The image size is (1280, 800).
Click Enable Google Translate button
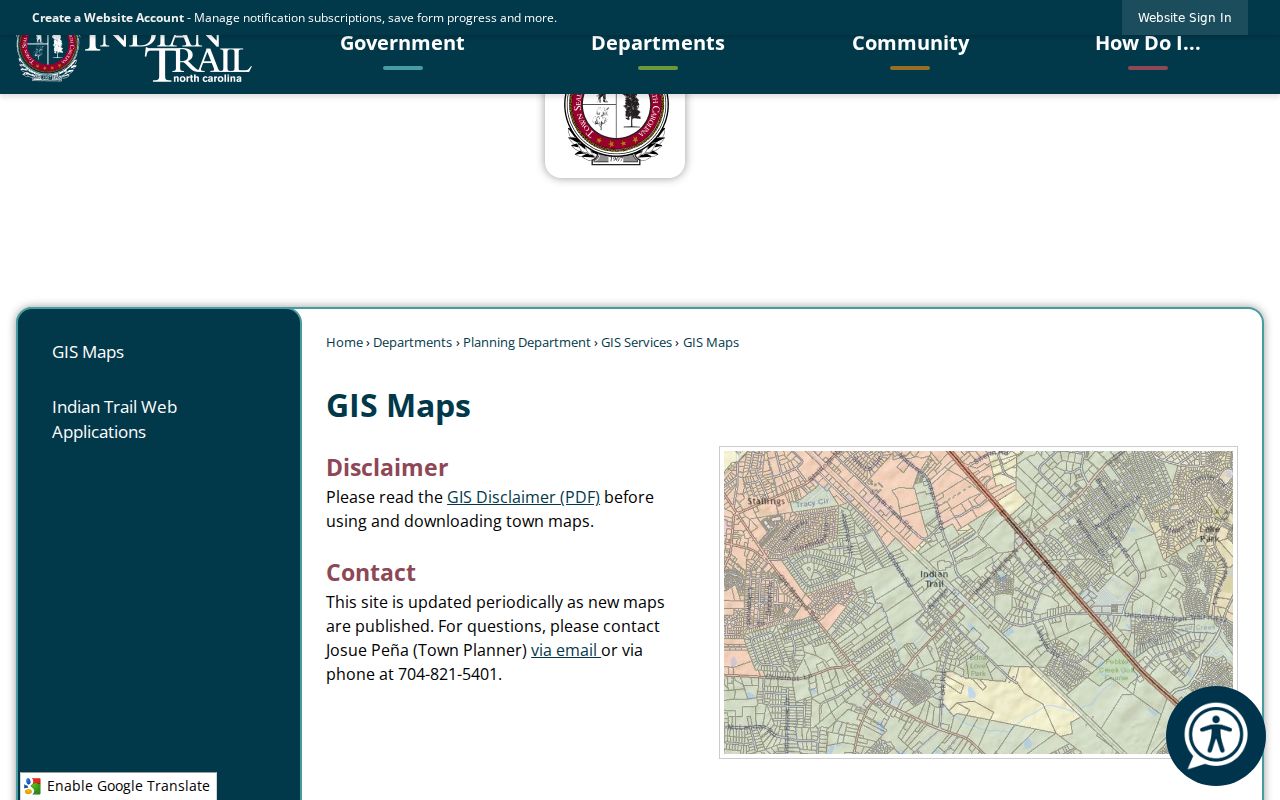(118, 786)
